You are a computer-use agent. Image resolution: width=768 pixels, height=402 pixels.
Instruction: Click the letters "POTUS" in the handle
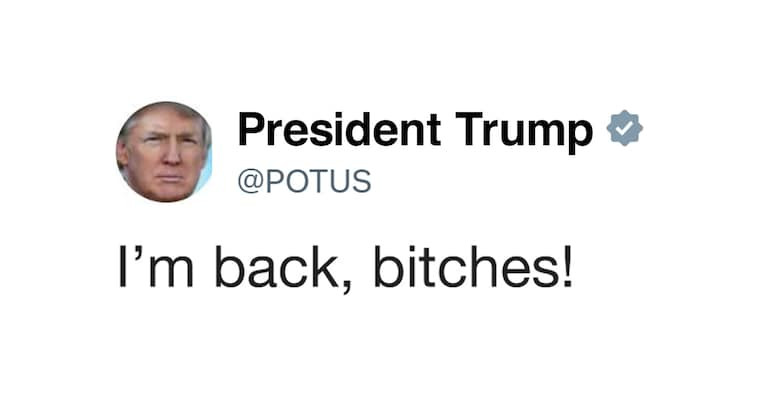pos(318,181)
